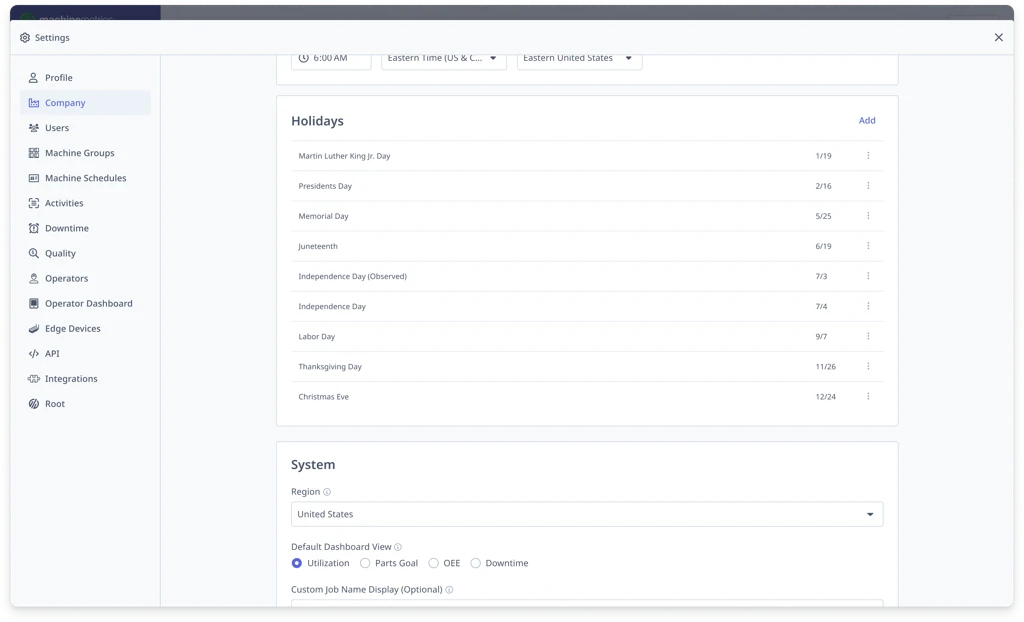This screenshot has width=1024, height=622.
Task: Click info icon next to Region label
Action: 327,492
